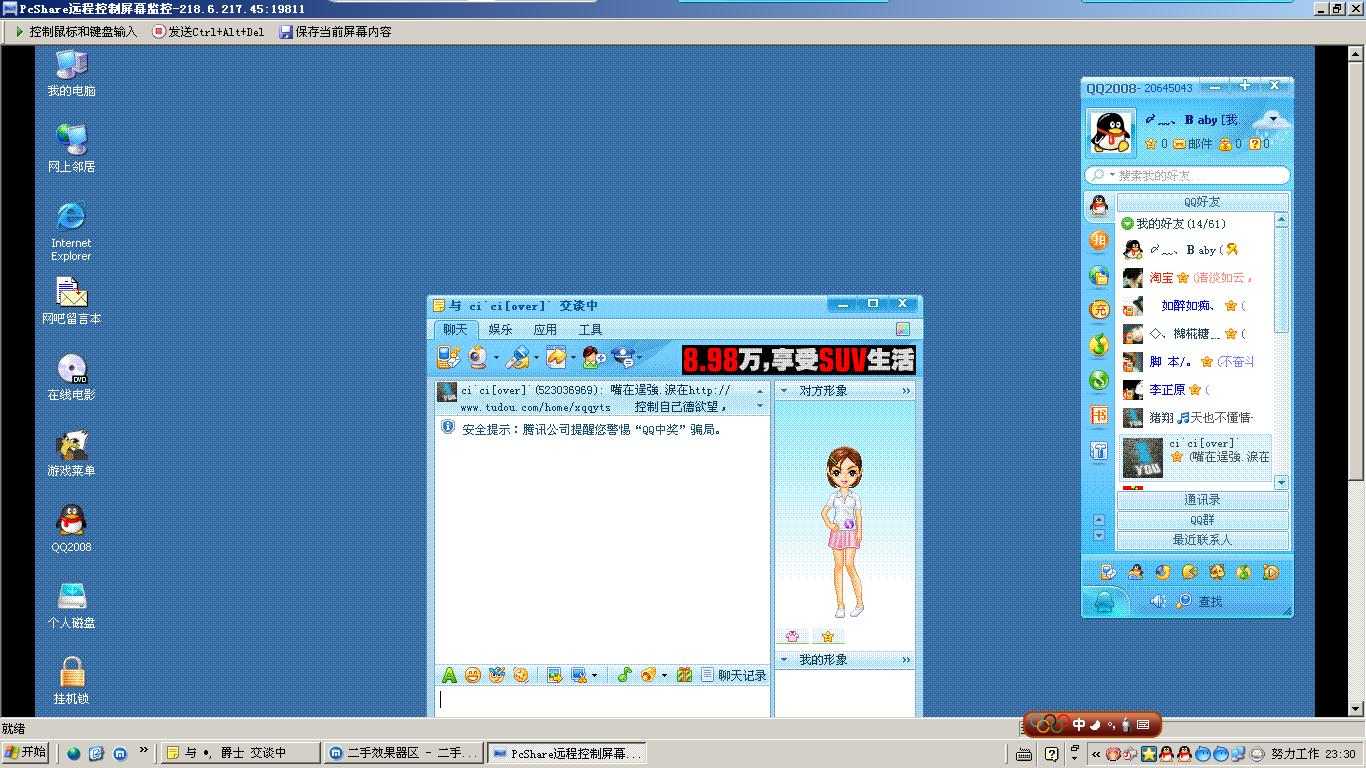Click the QQ speaker sound icon
This screenshot has height=768, width=1366.
[1158, 601]
